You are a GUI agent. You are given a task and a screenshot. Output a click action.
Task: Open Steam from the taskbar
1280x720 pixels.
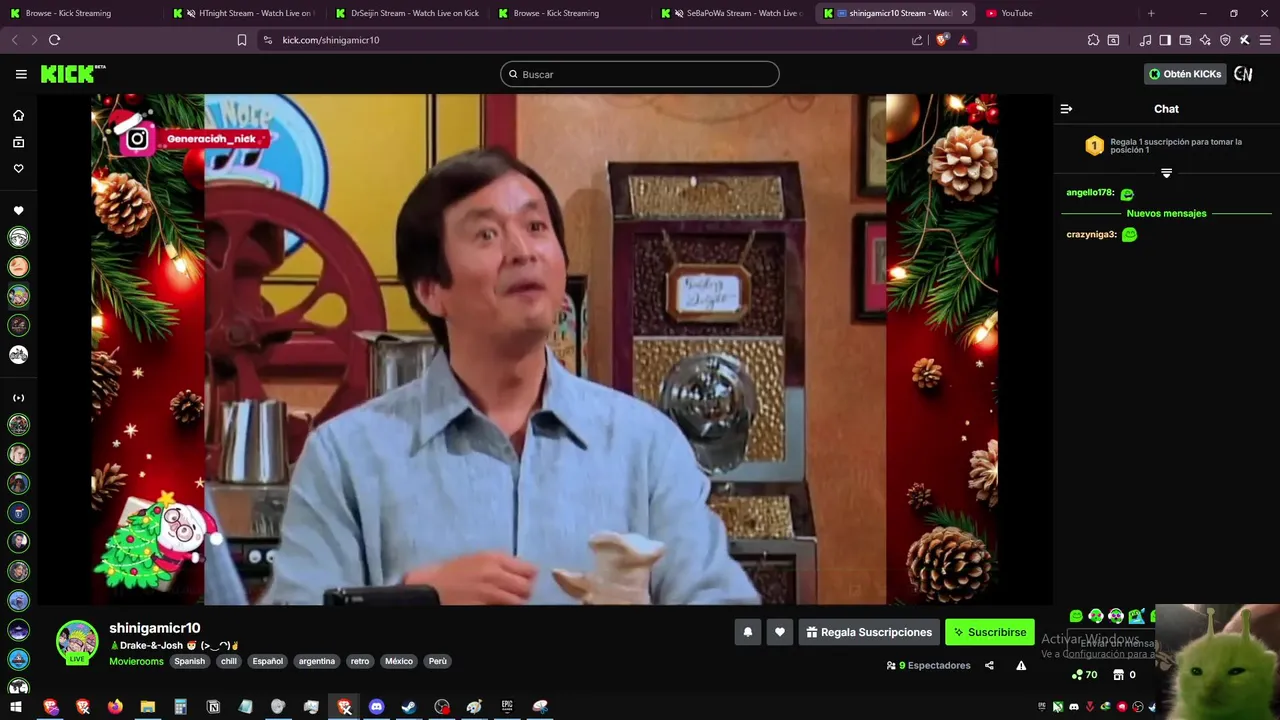point(409,707)
